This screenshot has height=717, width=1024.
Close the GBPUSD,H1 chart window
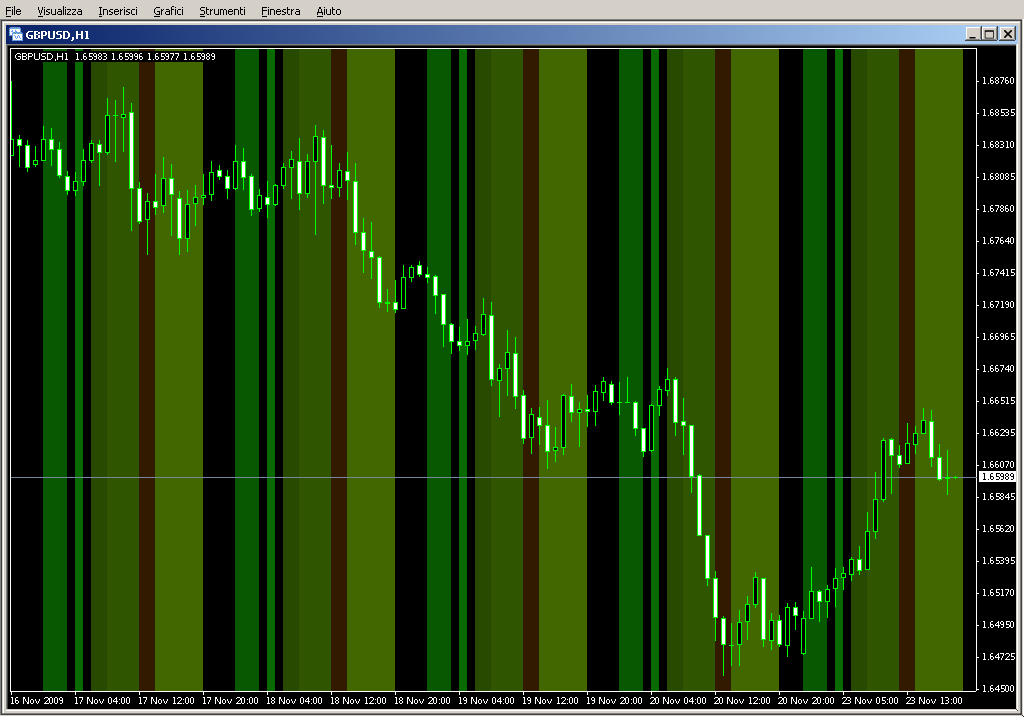tap(1008, 34)
